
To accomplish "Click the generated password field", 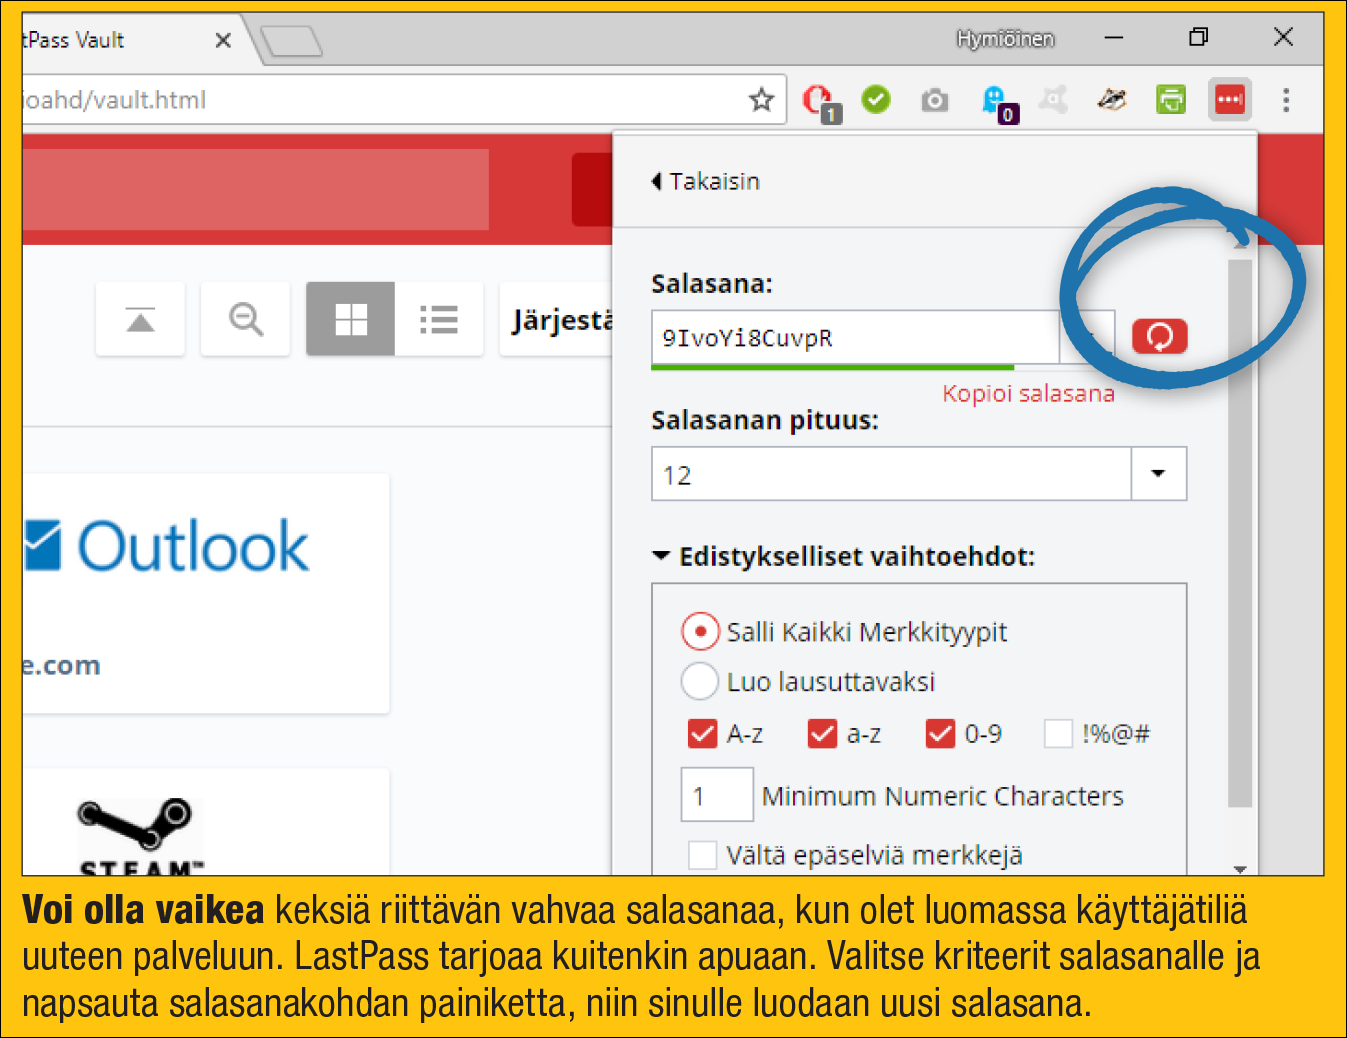I will 855,338.
